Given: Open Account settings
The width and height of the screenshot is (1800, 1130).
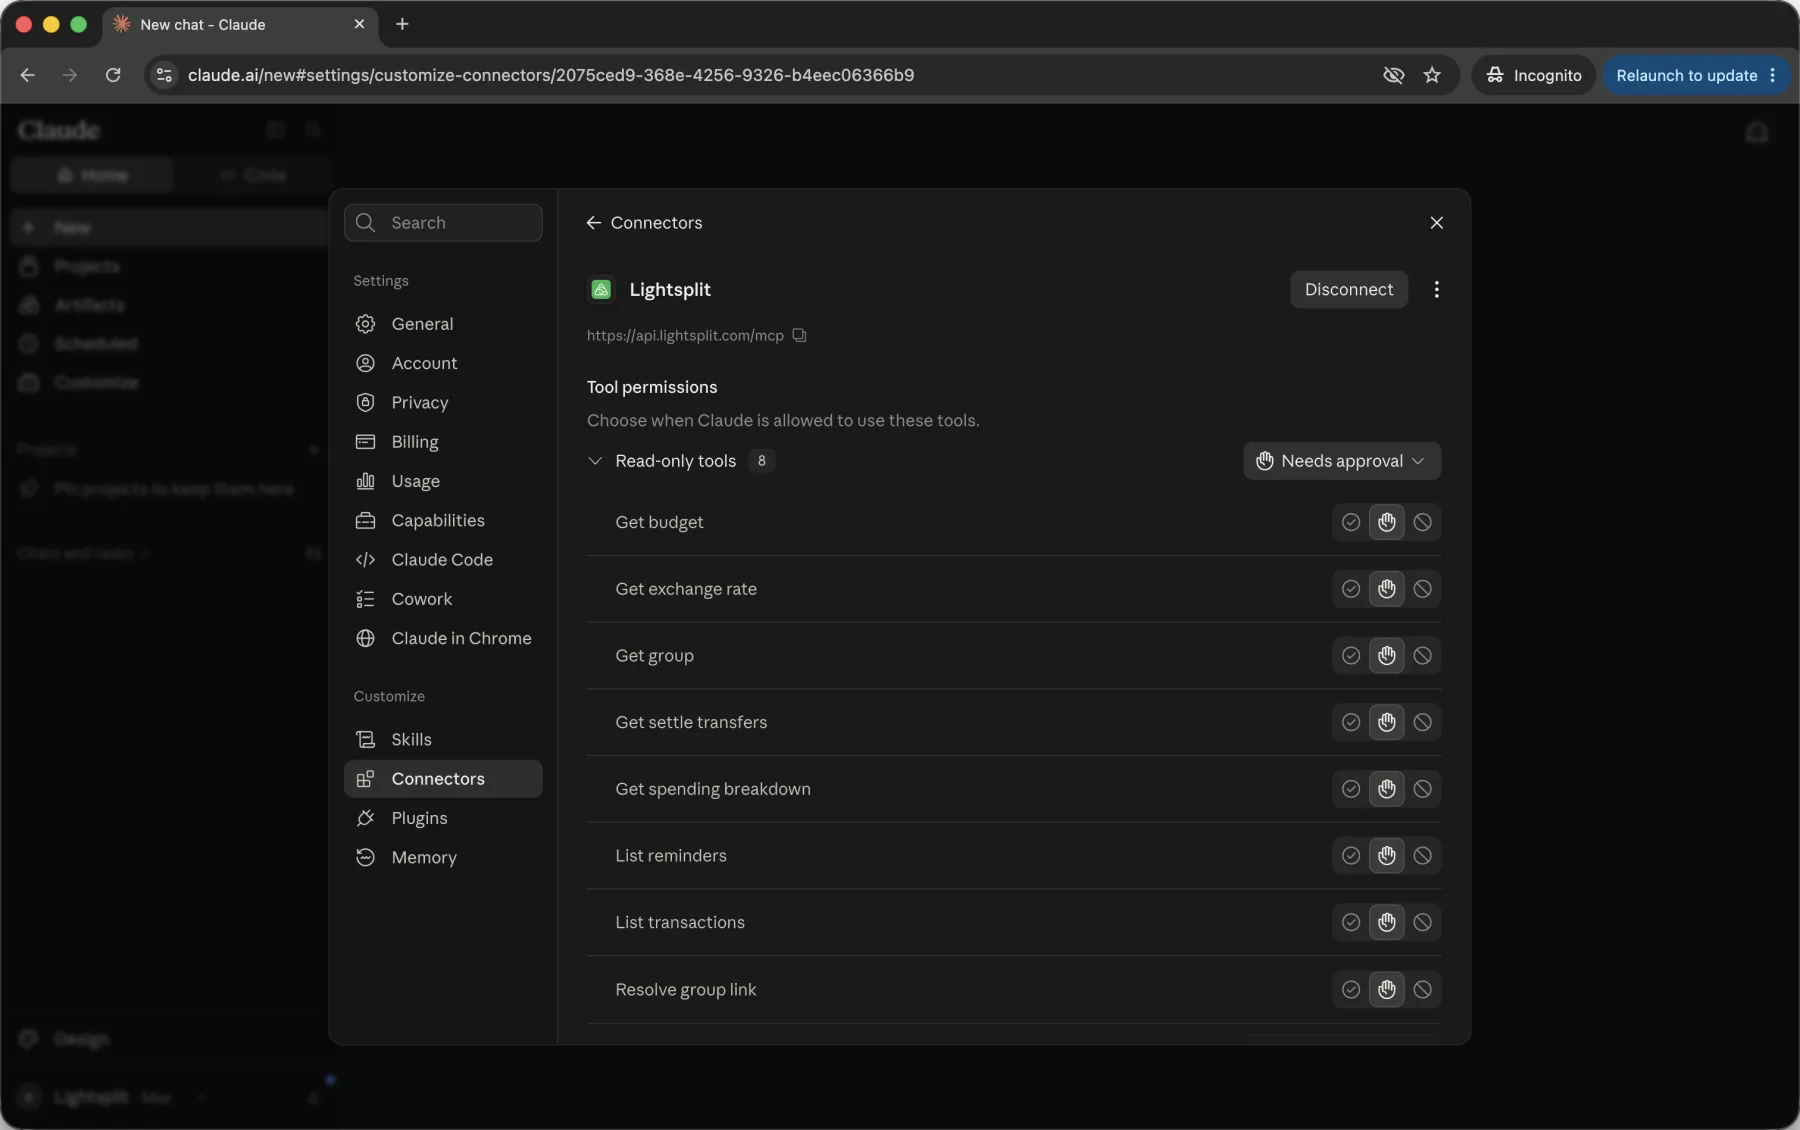Looking at the screenshot, I should [443, 363].
